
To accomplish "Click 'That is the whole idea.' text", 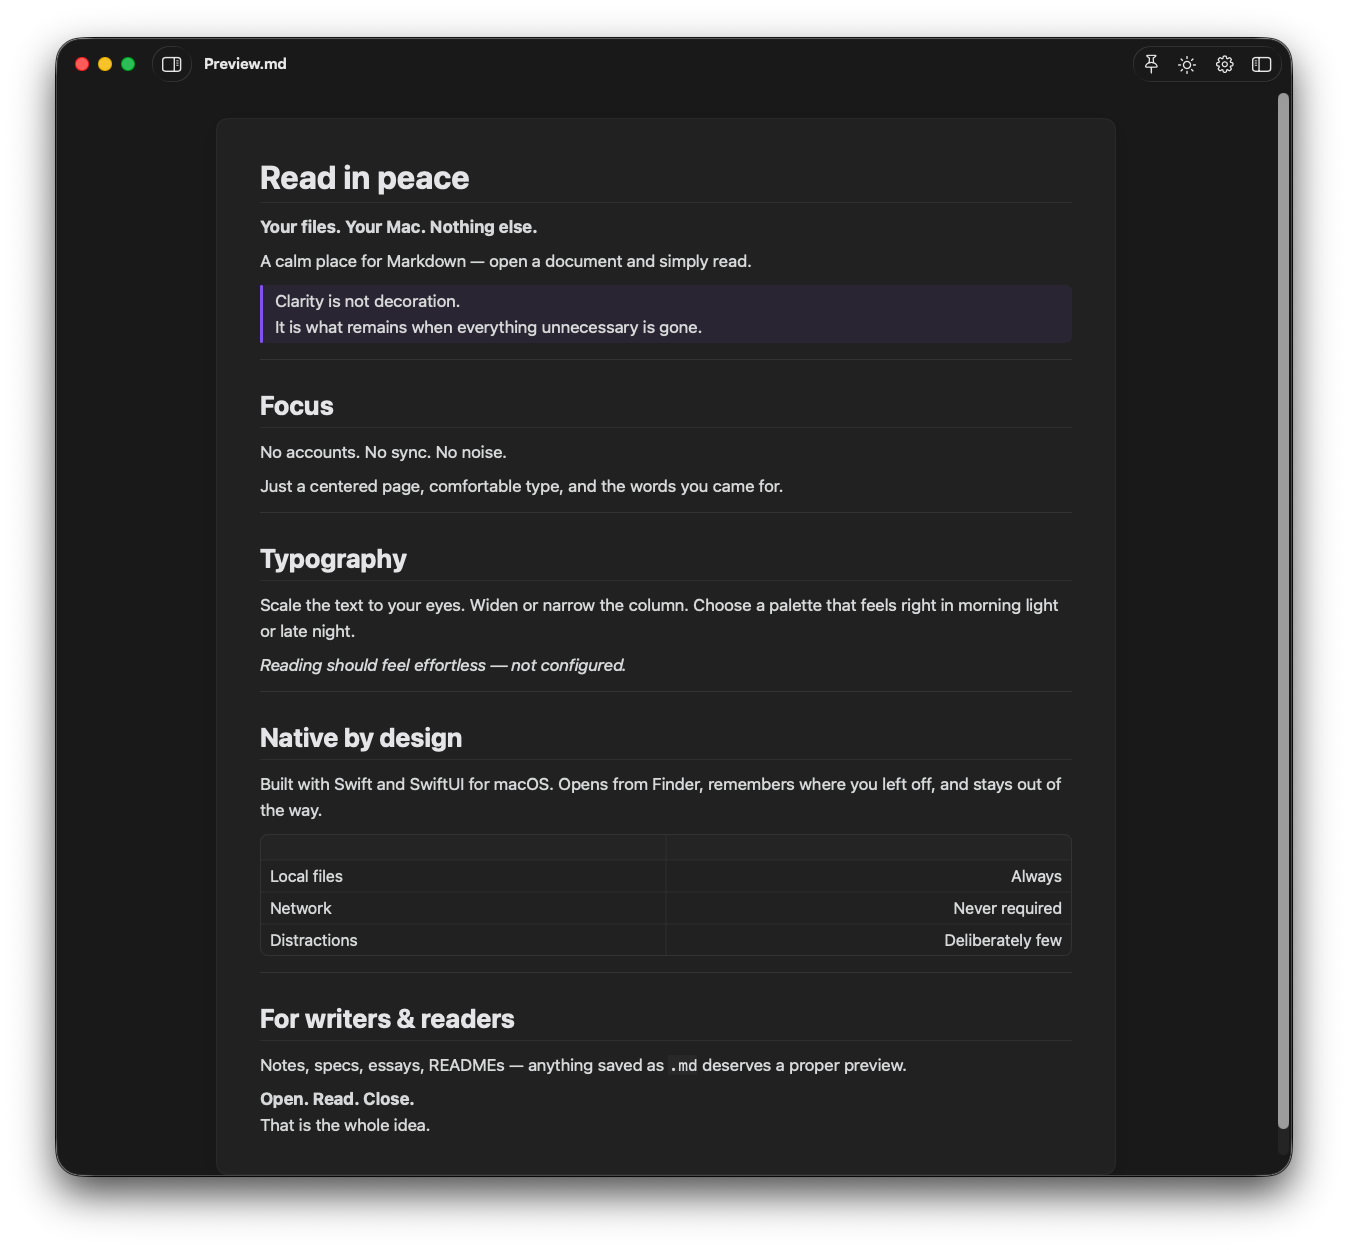I will (x=345, y=1125).
